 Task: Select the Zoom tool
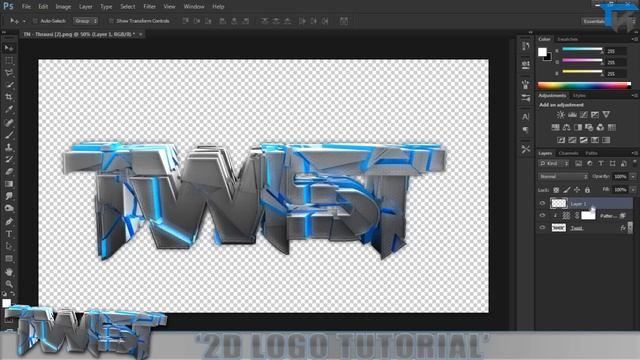click(9, 284)
